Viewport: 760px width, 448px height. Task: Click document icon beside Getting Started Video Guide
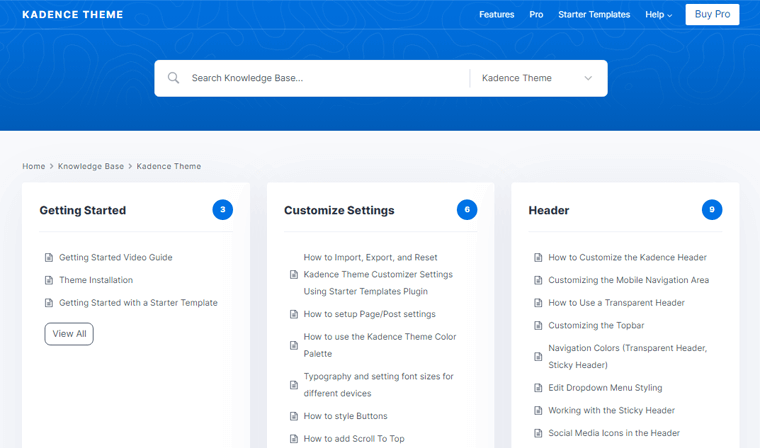click(x=49, y=258)
